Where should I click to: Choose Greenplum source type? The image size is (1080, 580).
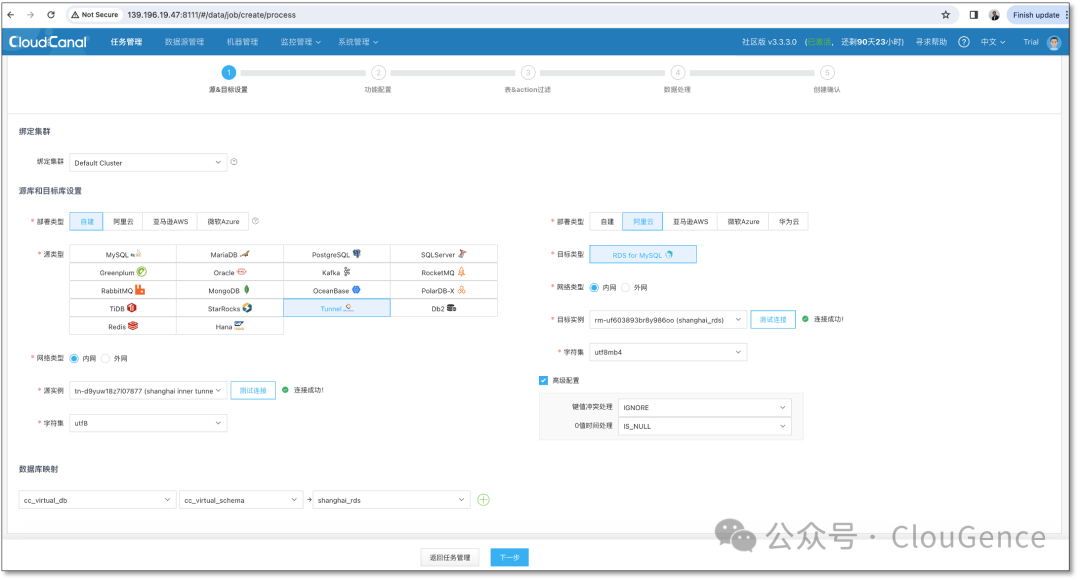click(x=123, y=272)
